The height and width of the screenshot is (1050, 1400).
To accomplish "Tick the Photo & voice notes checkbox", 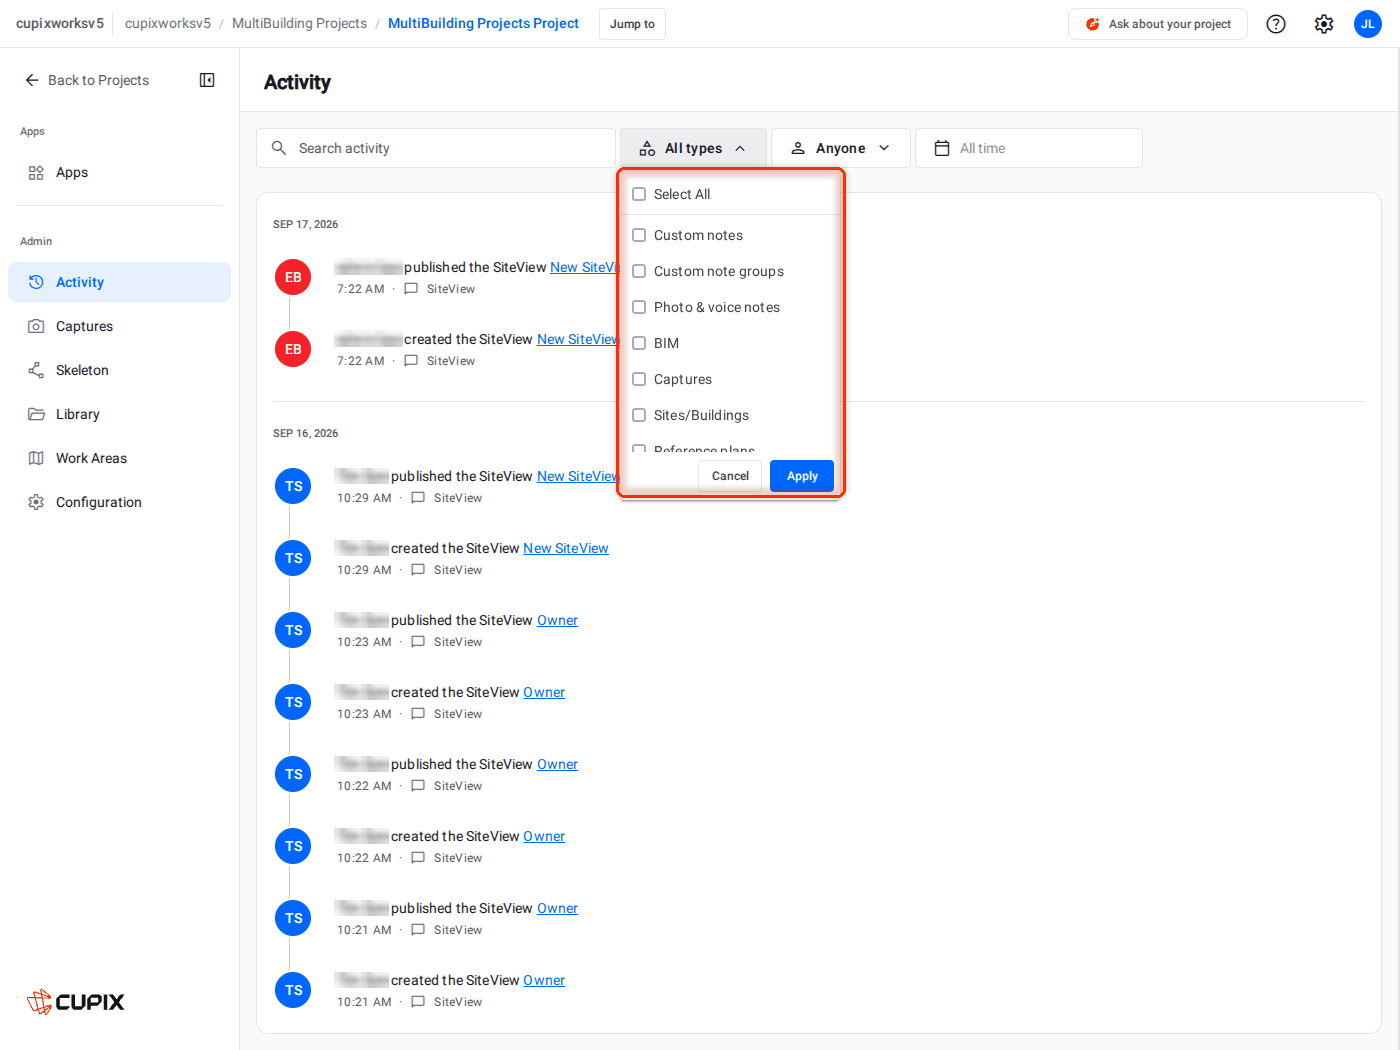I will 639,307.
